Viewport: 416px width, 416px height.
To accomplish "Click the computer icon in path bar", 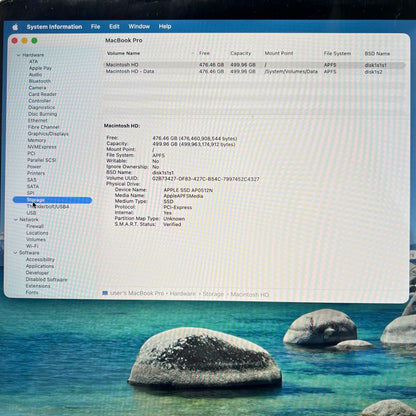I will (105, 293).
